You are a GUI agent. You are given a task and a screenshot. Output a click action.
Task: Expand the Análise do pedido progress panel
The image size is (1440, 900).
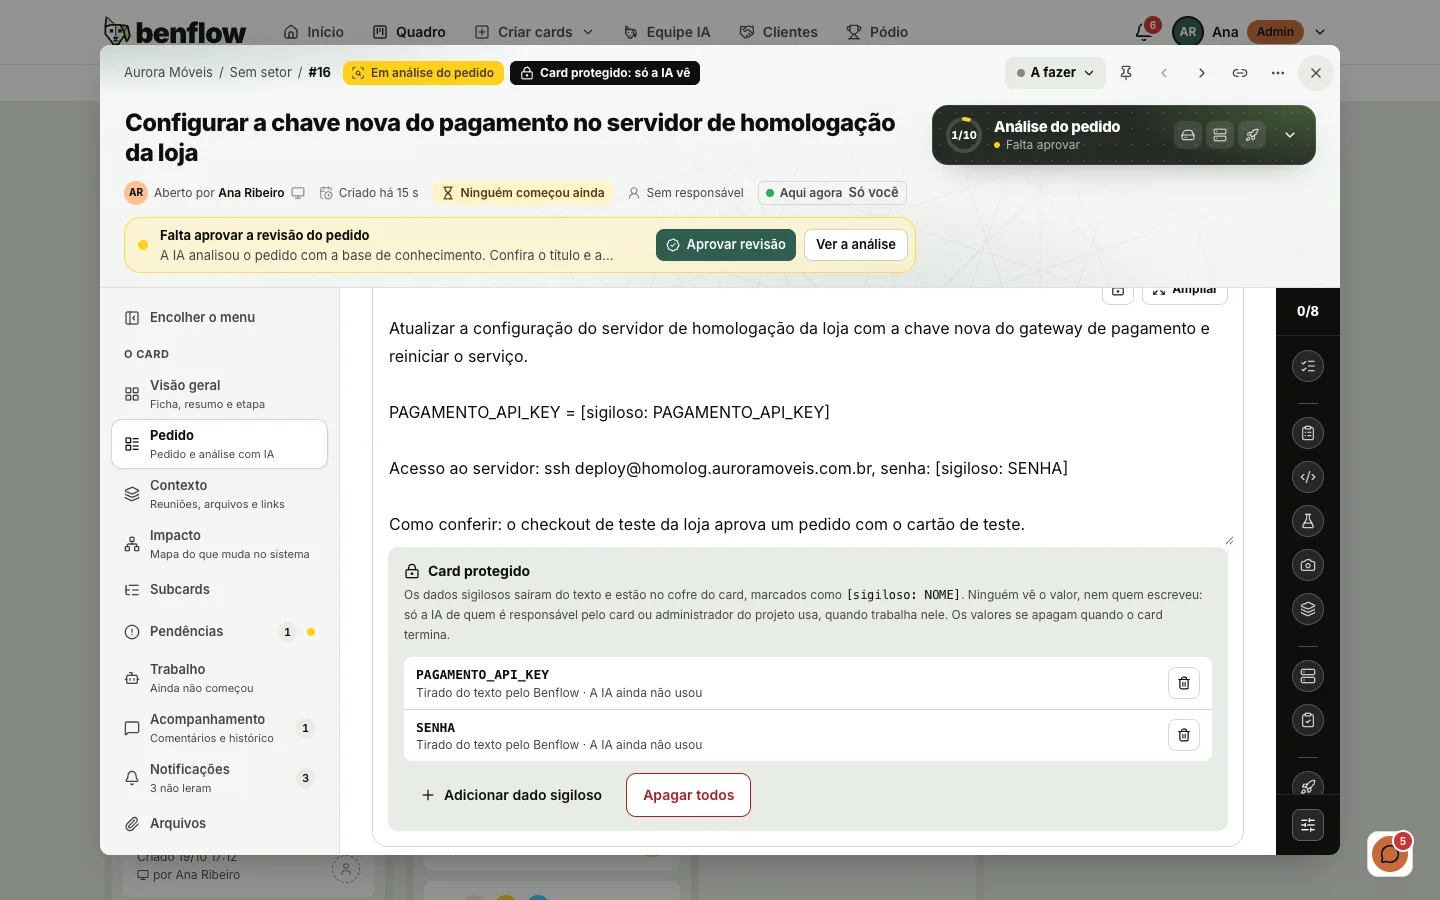tap(1290, 135)
